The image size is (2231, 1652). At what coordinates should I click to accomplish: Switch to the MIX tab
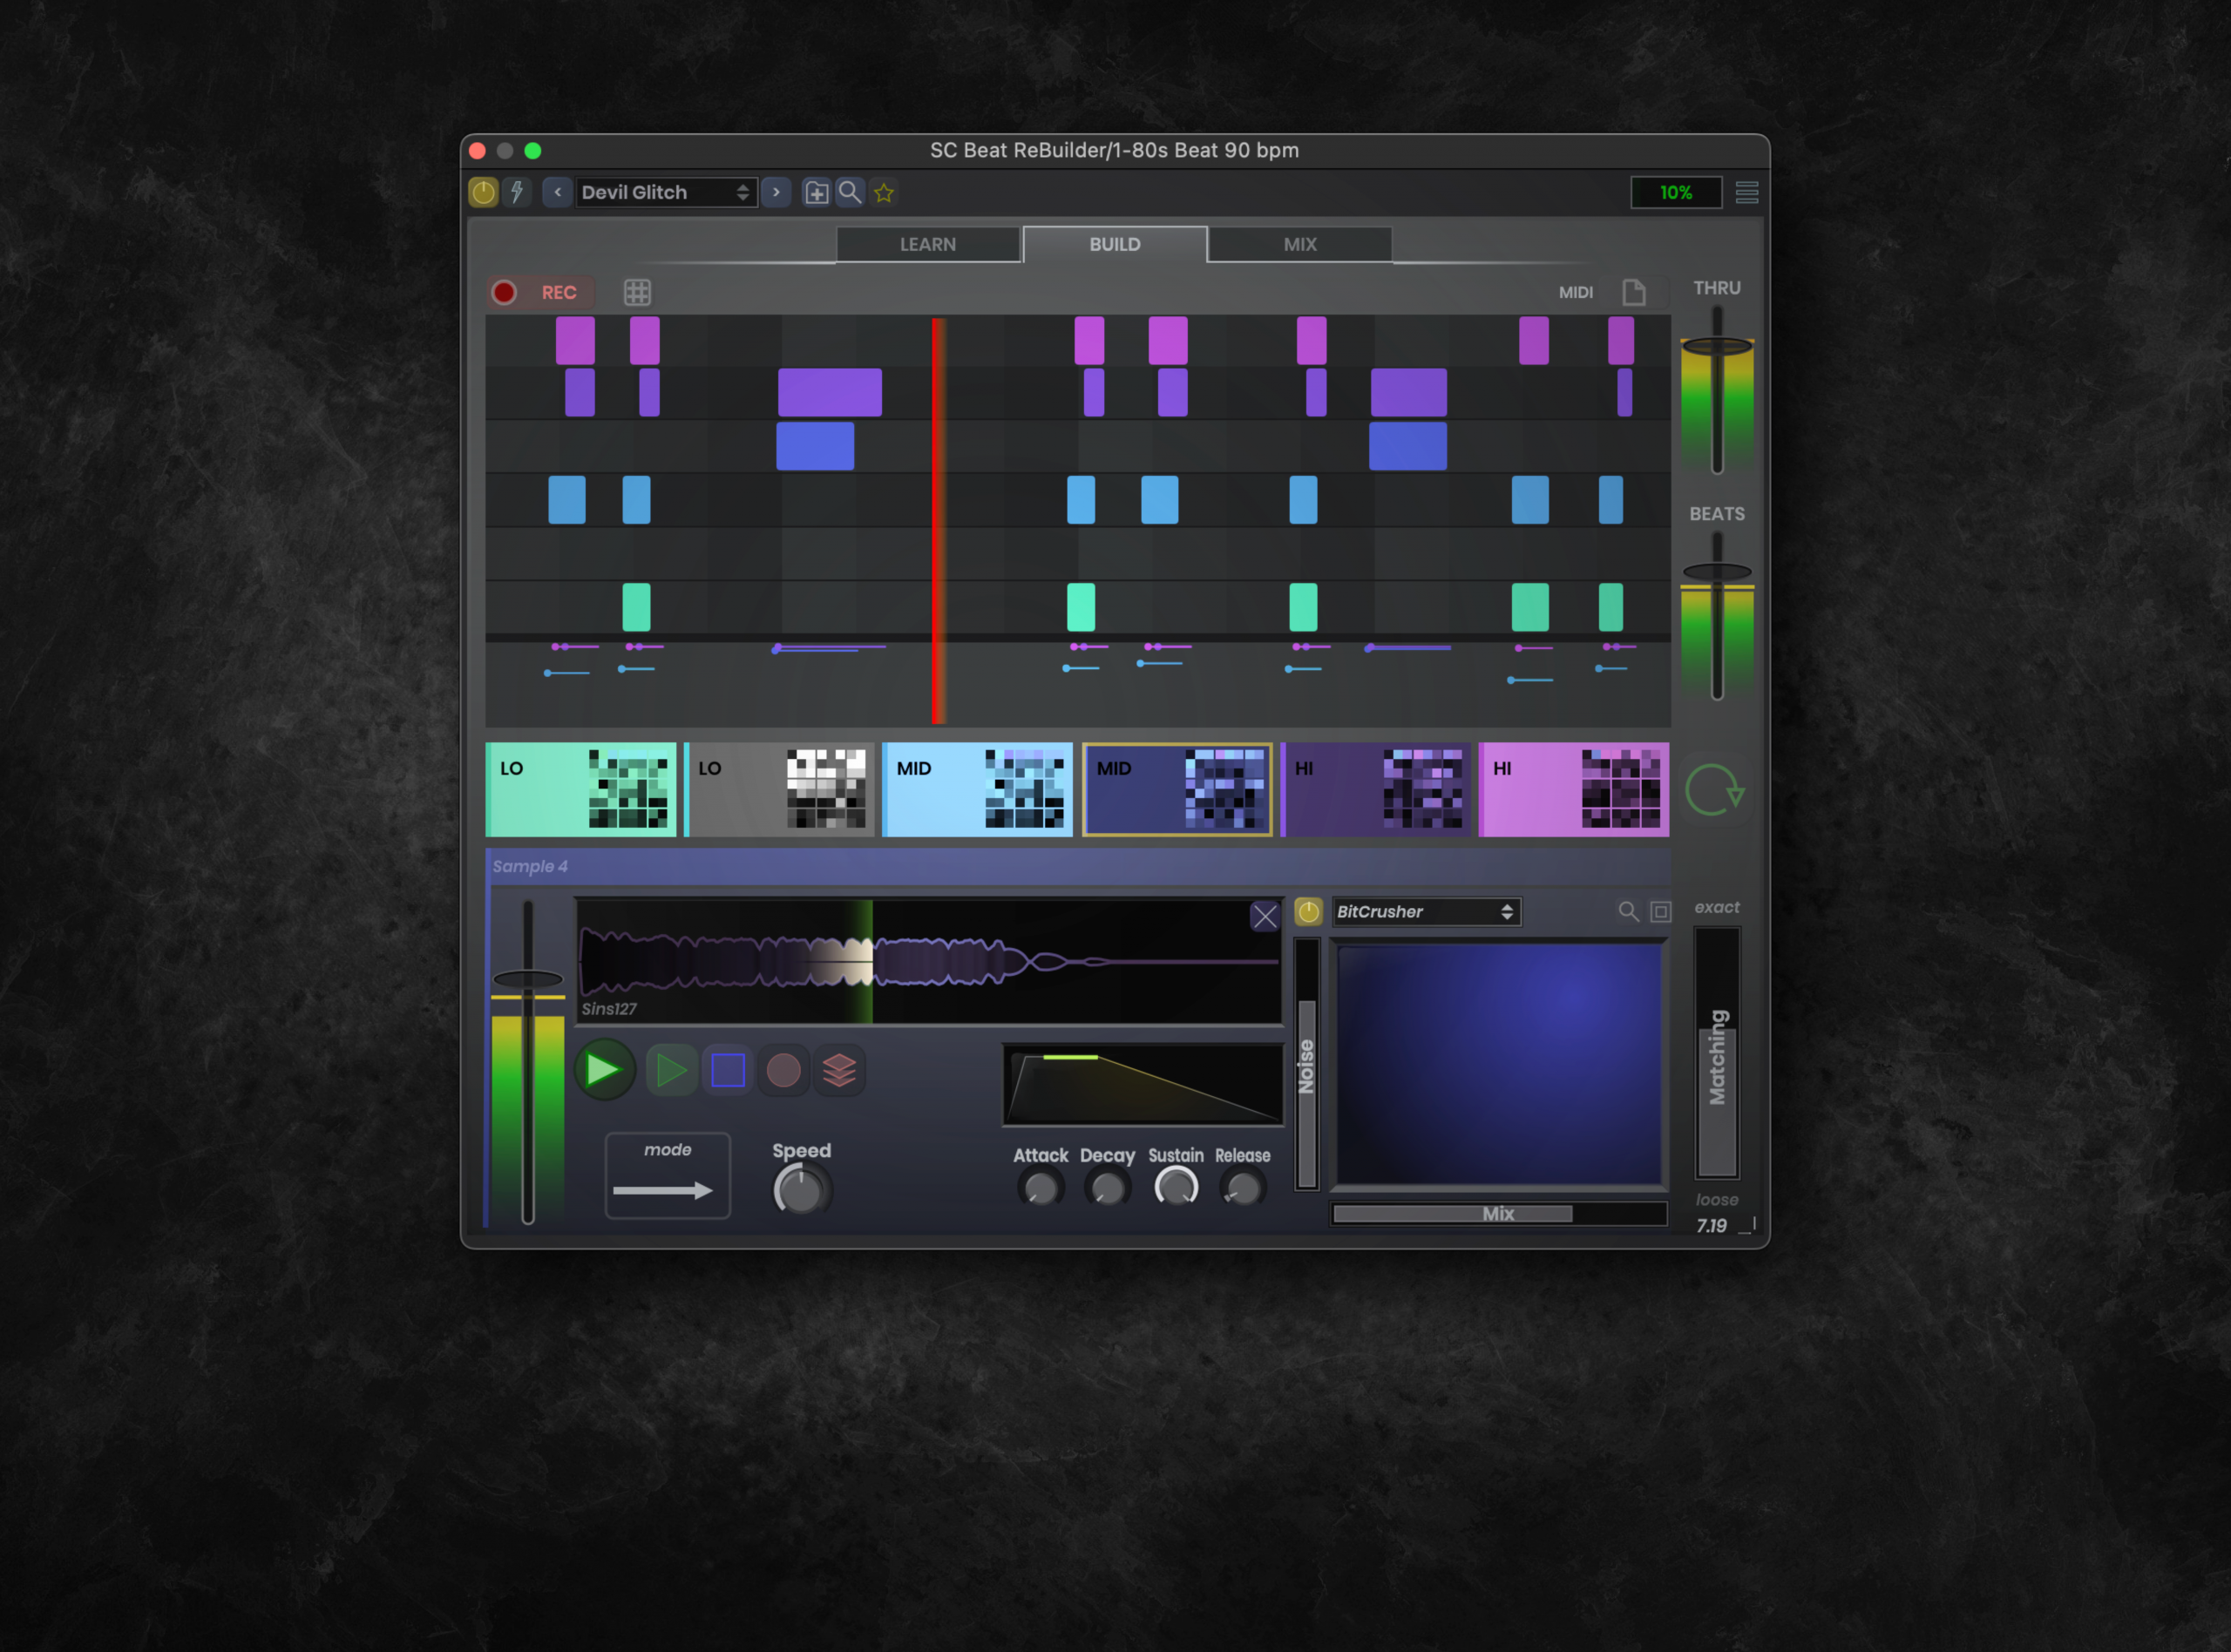[x=1299, y=244]
